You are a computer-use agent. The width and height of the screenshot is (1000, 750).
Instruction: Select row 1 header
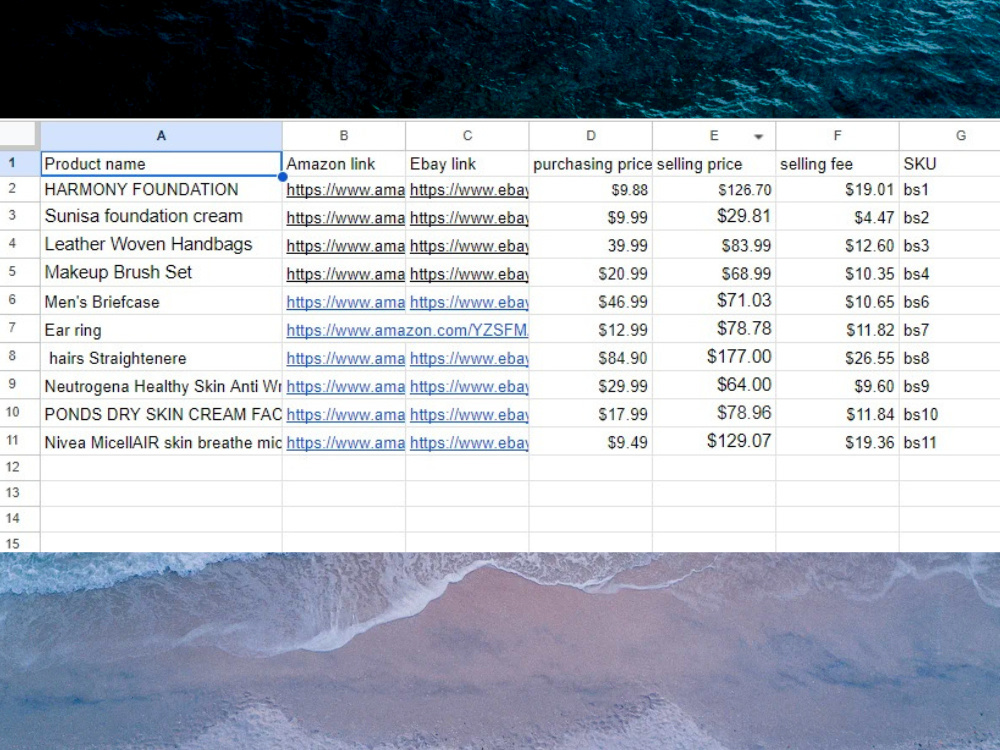click(20, 163)
